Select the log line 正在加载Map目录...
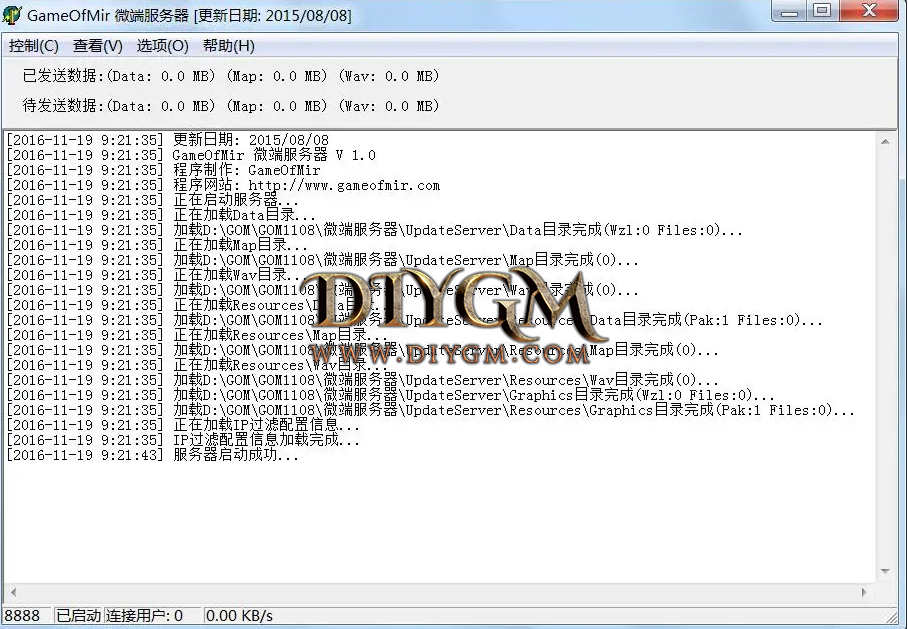 click(x=156, y=246)
